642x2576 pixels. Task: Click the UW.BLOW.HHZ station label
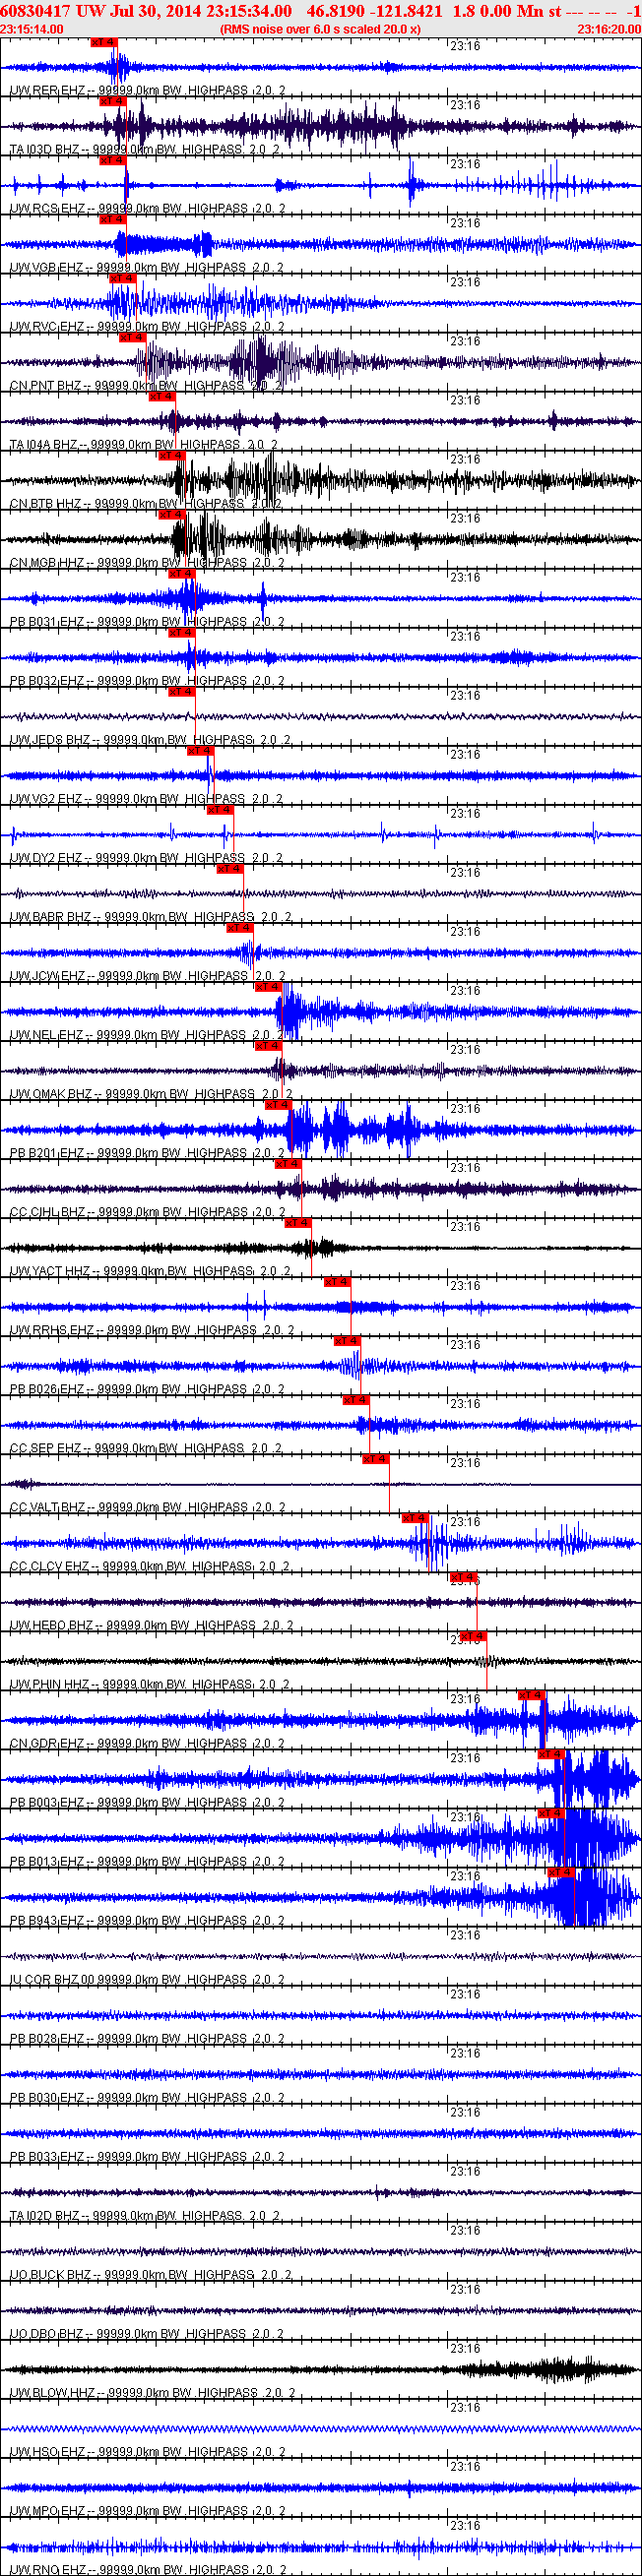[153, 2391]
